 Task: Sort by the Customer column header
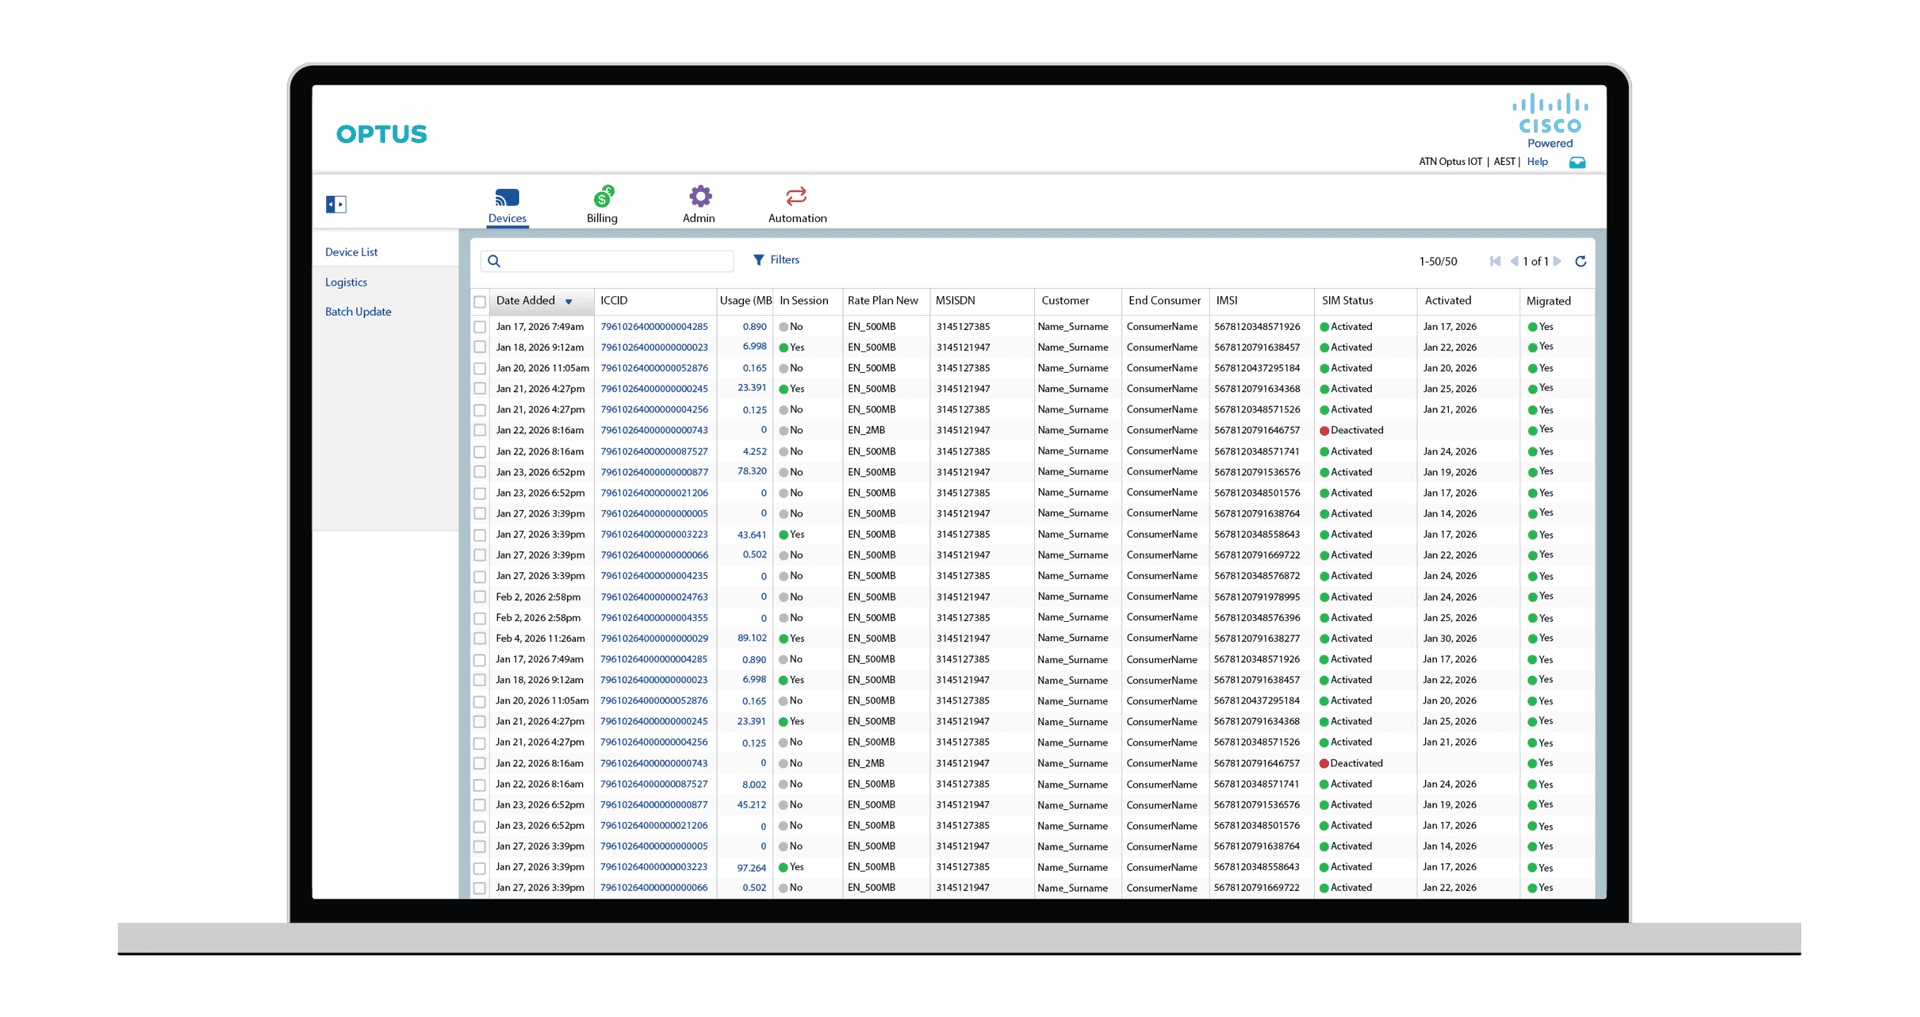[x=1065, y=301]
